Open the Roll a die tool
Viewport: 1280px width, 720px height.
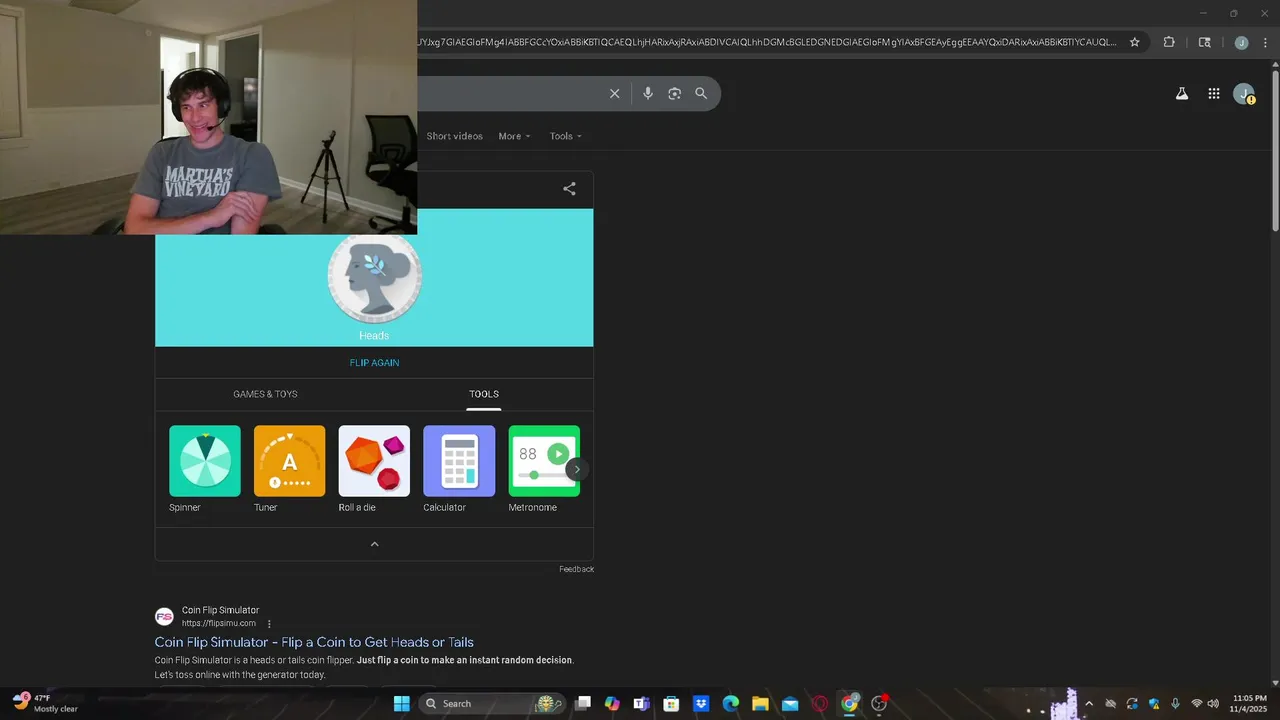(374, 461)
